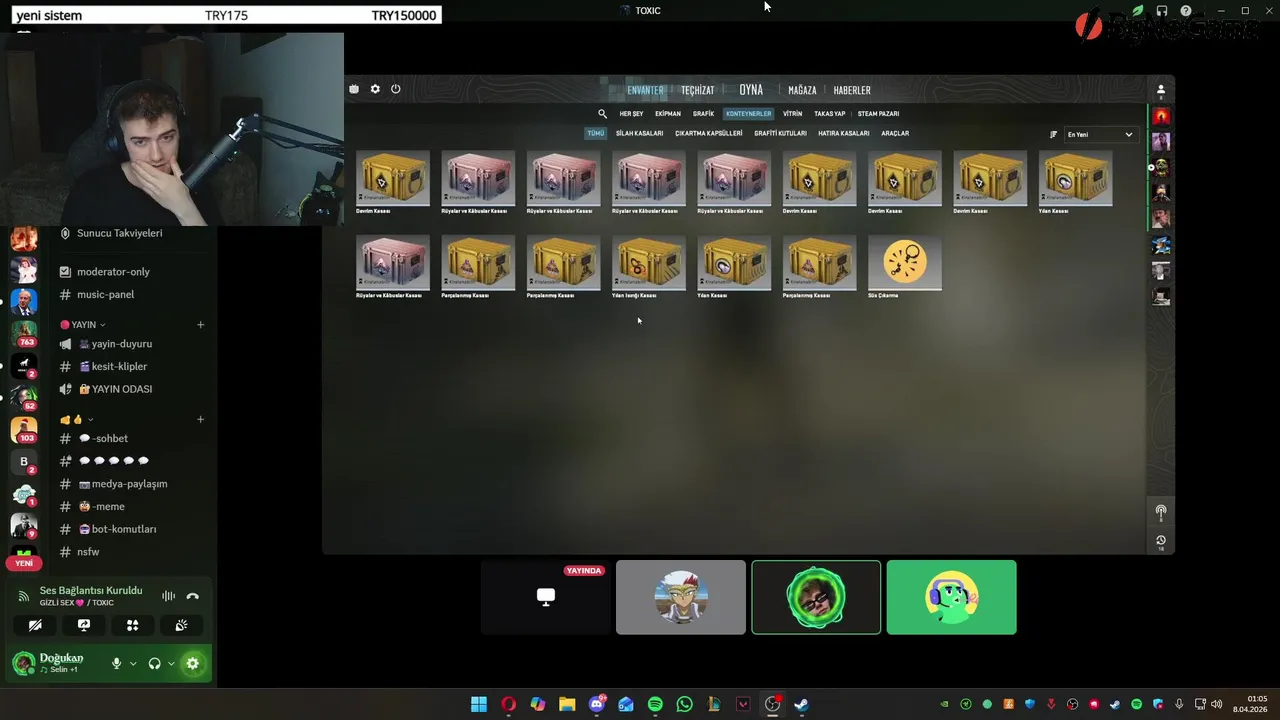Toggle Discord screen sharing

[x=84, y=625]
